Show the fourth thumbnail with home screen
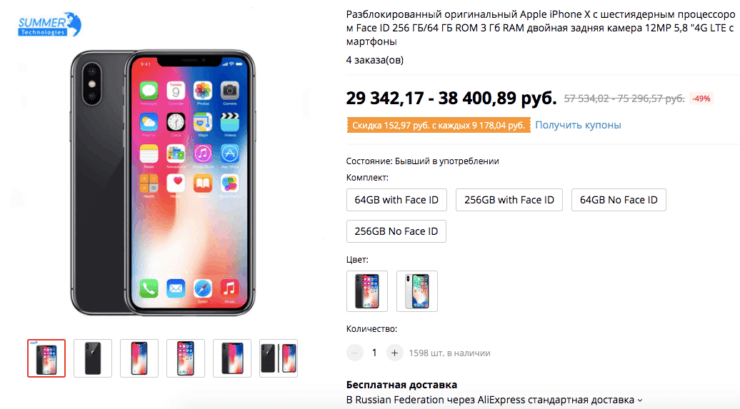The image size is (740, 409). 185,358
